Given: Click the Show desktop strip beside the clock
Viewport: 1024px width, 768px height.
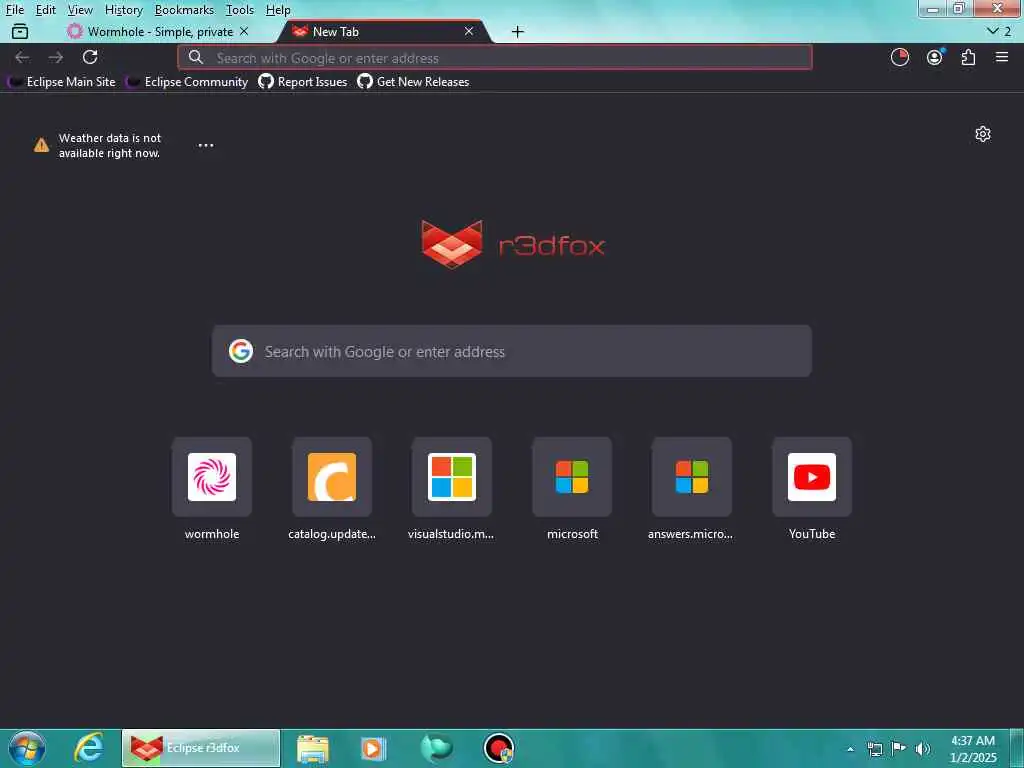Looking at the screenshot, I should click(1017, 748).
